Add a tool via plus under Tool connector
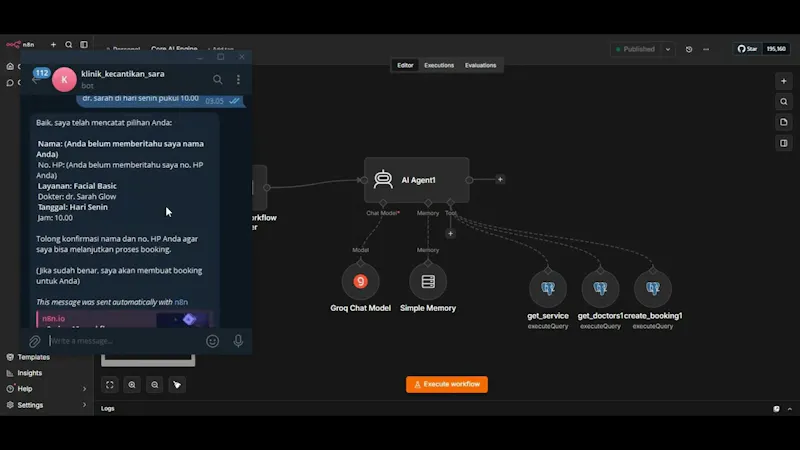Viewport: 800px width, 450px height. click(x=450, y=234)
